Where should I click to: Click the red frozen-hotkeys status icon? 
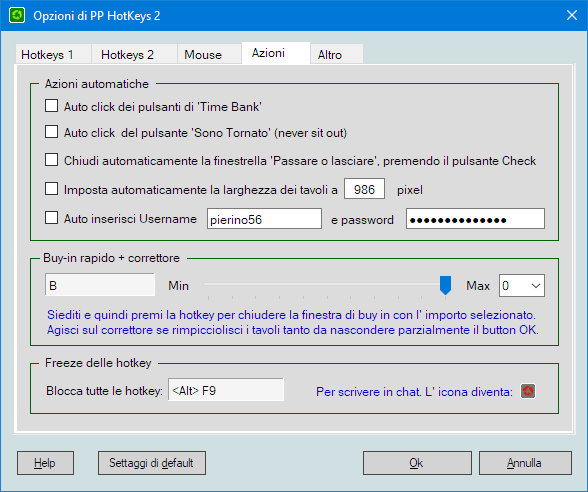[528, 391]
